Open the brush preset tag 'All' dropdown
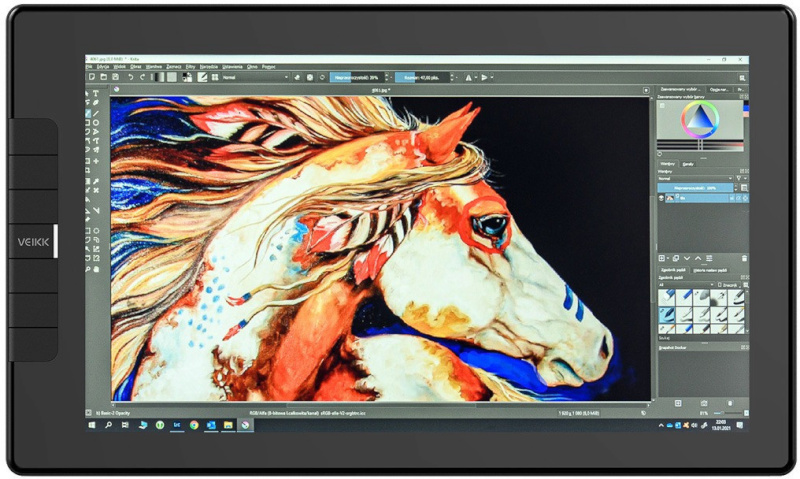The height and width of the screenshot is (479, 800). point(686,285)
